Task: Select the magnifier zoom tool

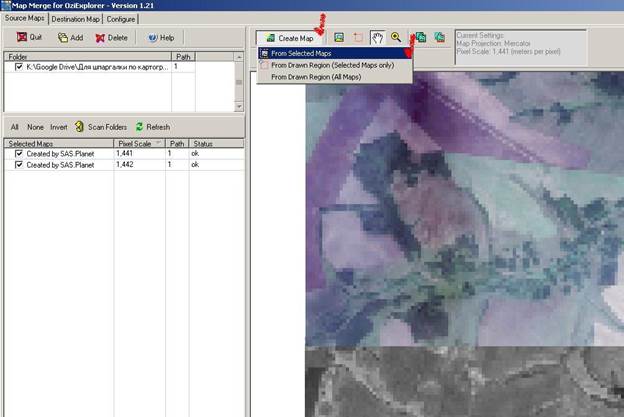Action: (x=396, y=37)
